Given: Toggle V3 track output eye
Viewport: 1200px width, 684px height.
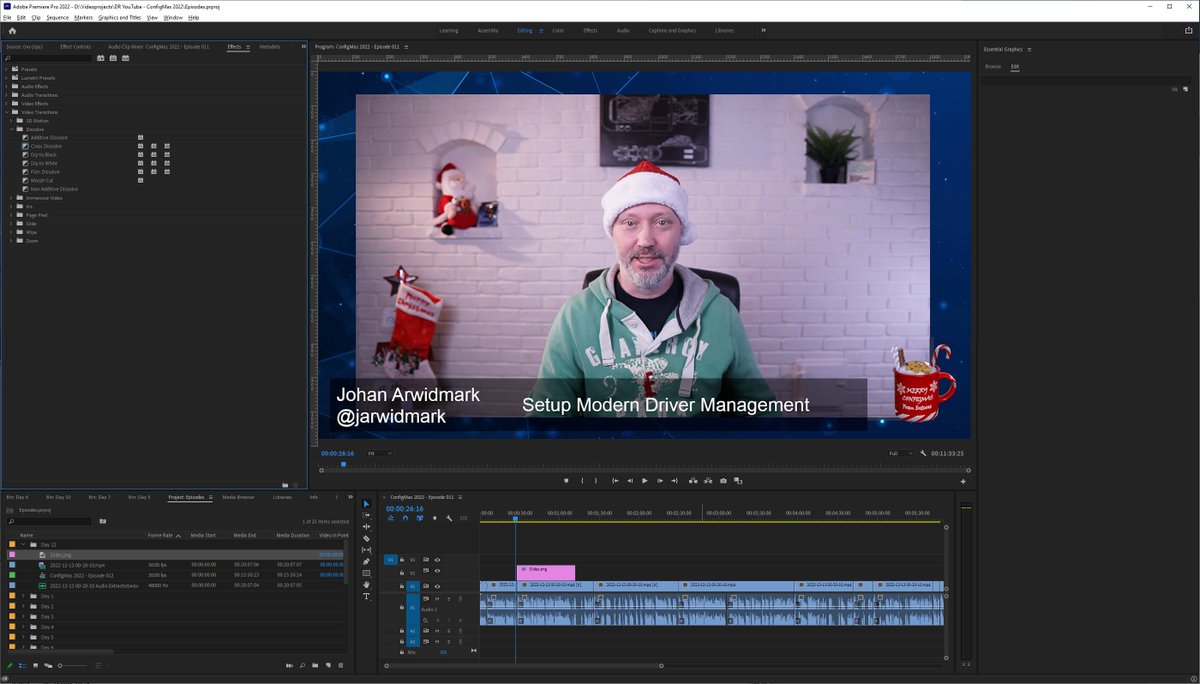Looking at the screenshot, I should (437, 560).
